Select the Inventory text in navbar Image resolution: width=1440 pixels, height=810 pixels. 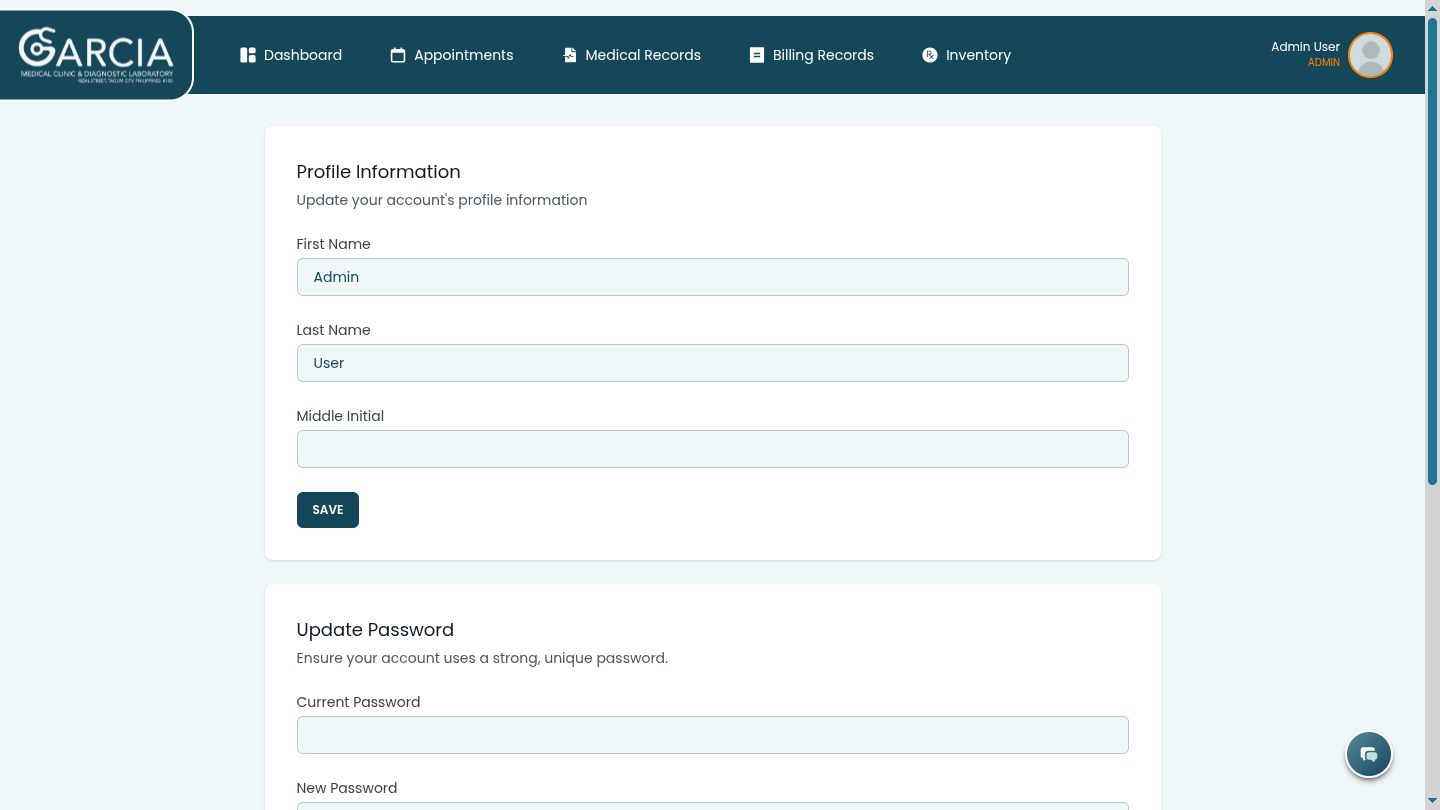pos(978,55)
